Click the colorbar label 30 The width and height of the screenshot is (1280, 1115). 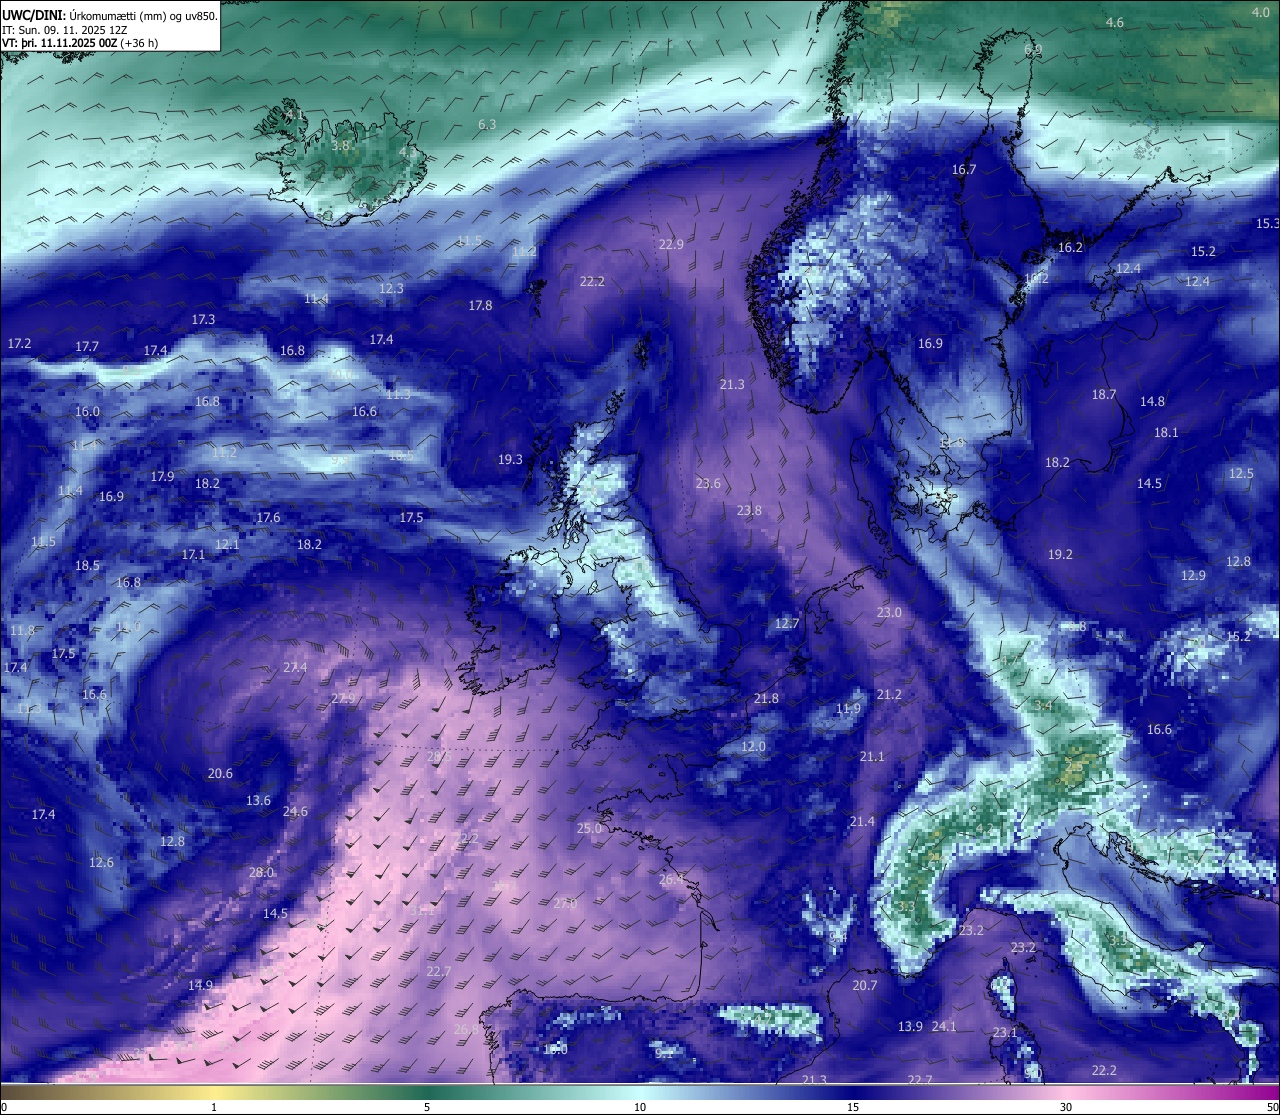(x=1066, y=1107)
